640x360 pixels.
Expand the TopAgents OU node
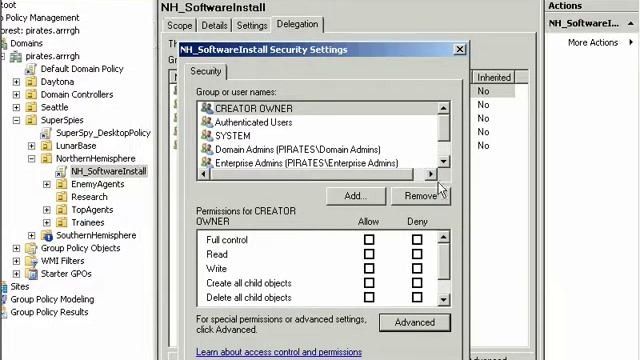coord(47,210)
